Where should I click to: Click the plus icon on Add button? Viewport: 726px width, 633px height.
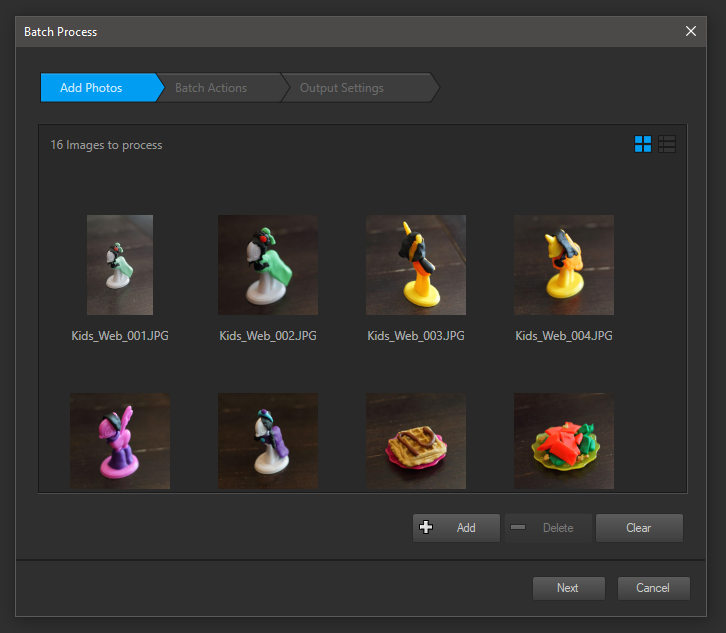(426, 527)
